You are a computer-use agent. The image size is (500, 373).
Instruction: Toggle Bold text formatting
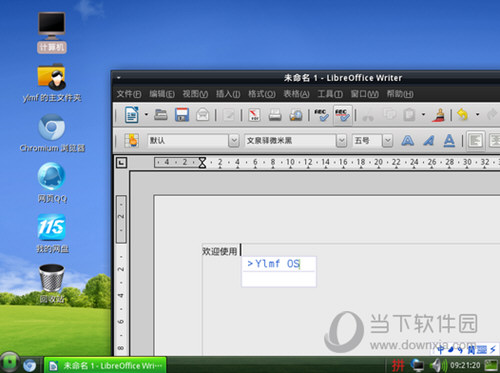[408, 141]
